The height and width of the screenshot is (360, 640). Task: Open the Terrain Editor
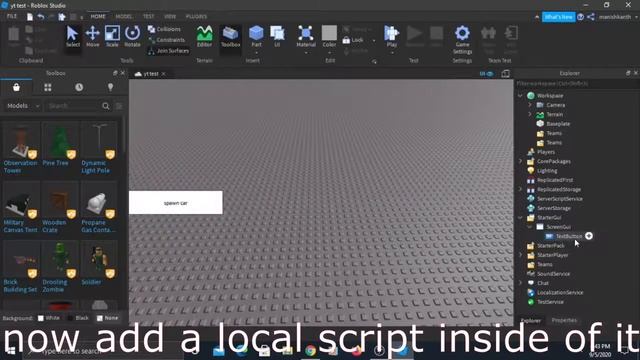(x=204, y=36)
